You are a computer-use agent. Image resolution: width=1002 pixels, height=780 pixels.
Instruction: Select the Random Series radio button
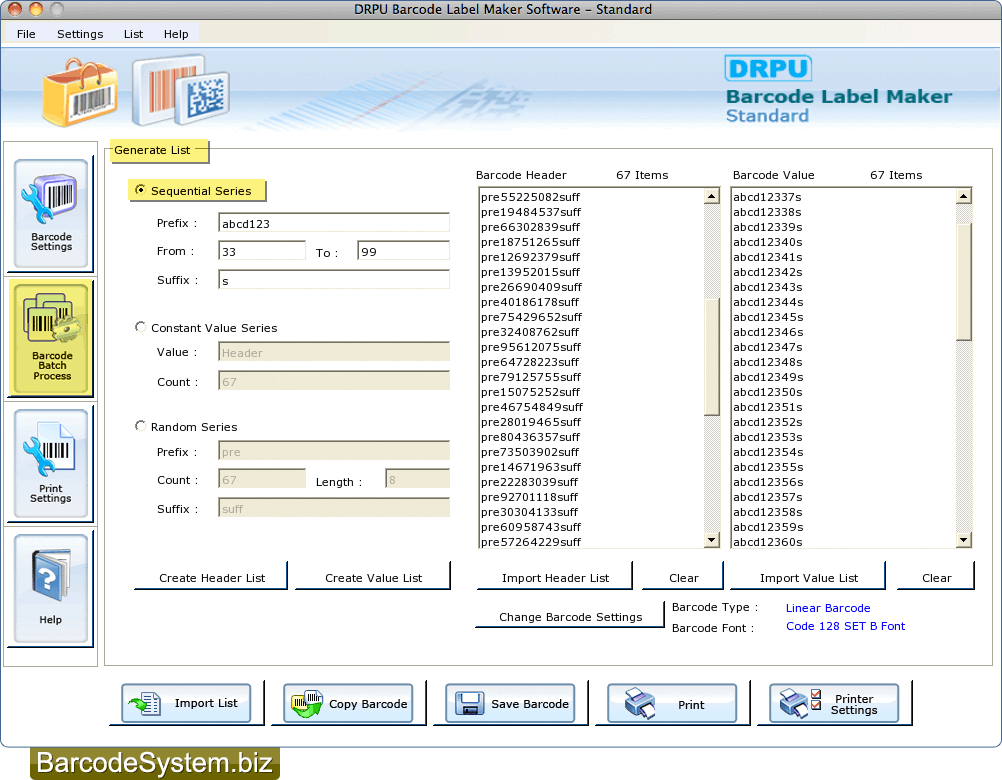(140, 425)
